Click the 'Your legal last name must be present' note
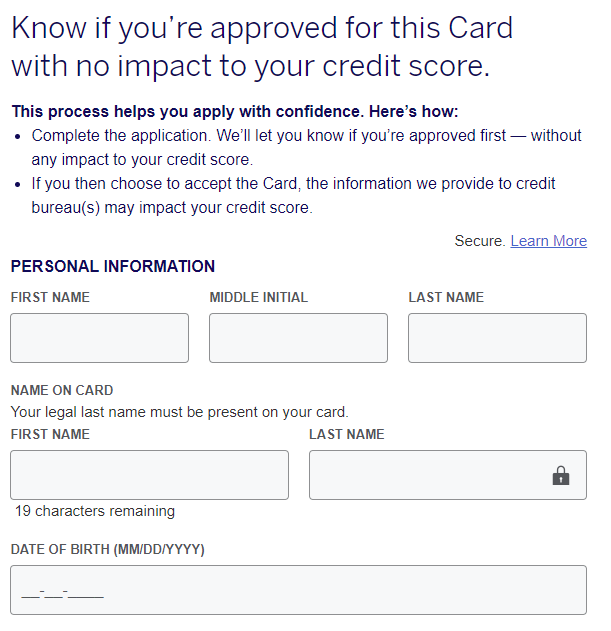The height and width of the screenshot is (631, 611). (x=179, y=411)
